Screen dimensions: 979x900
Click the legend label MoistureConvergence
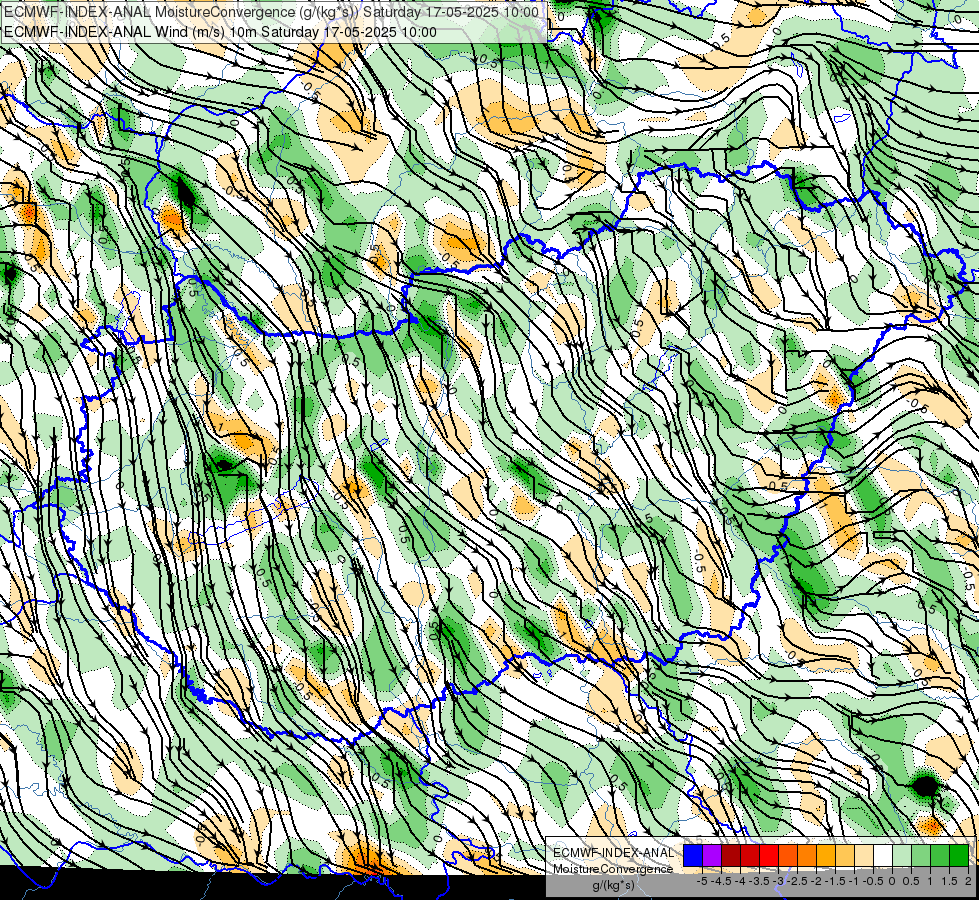[x=612, y=869]
